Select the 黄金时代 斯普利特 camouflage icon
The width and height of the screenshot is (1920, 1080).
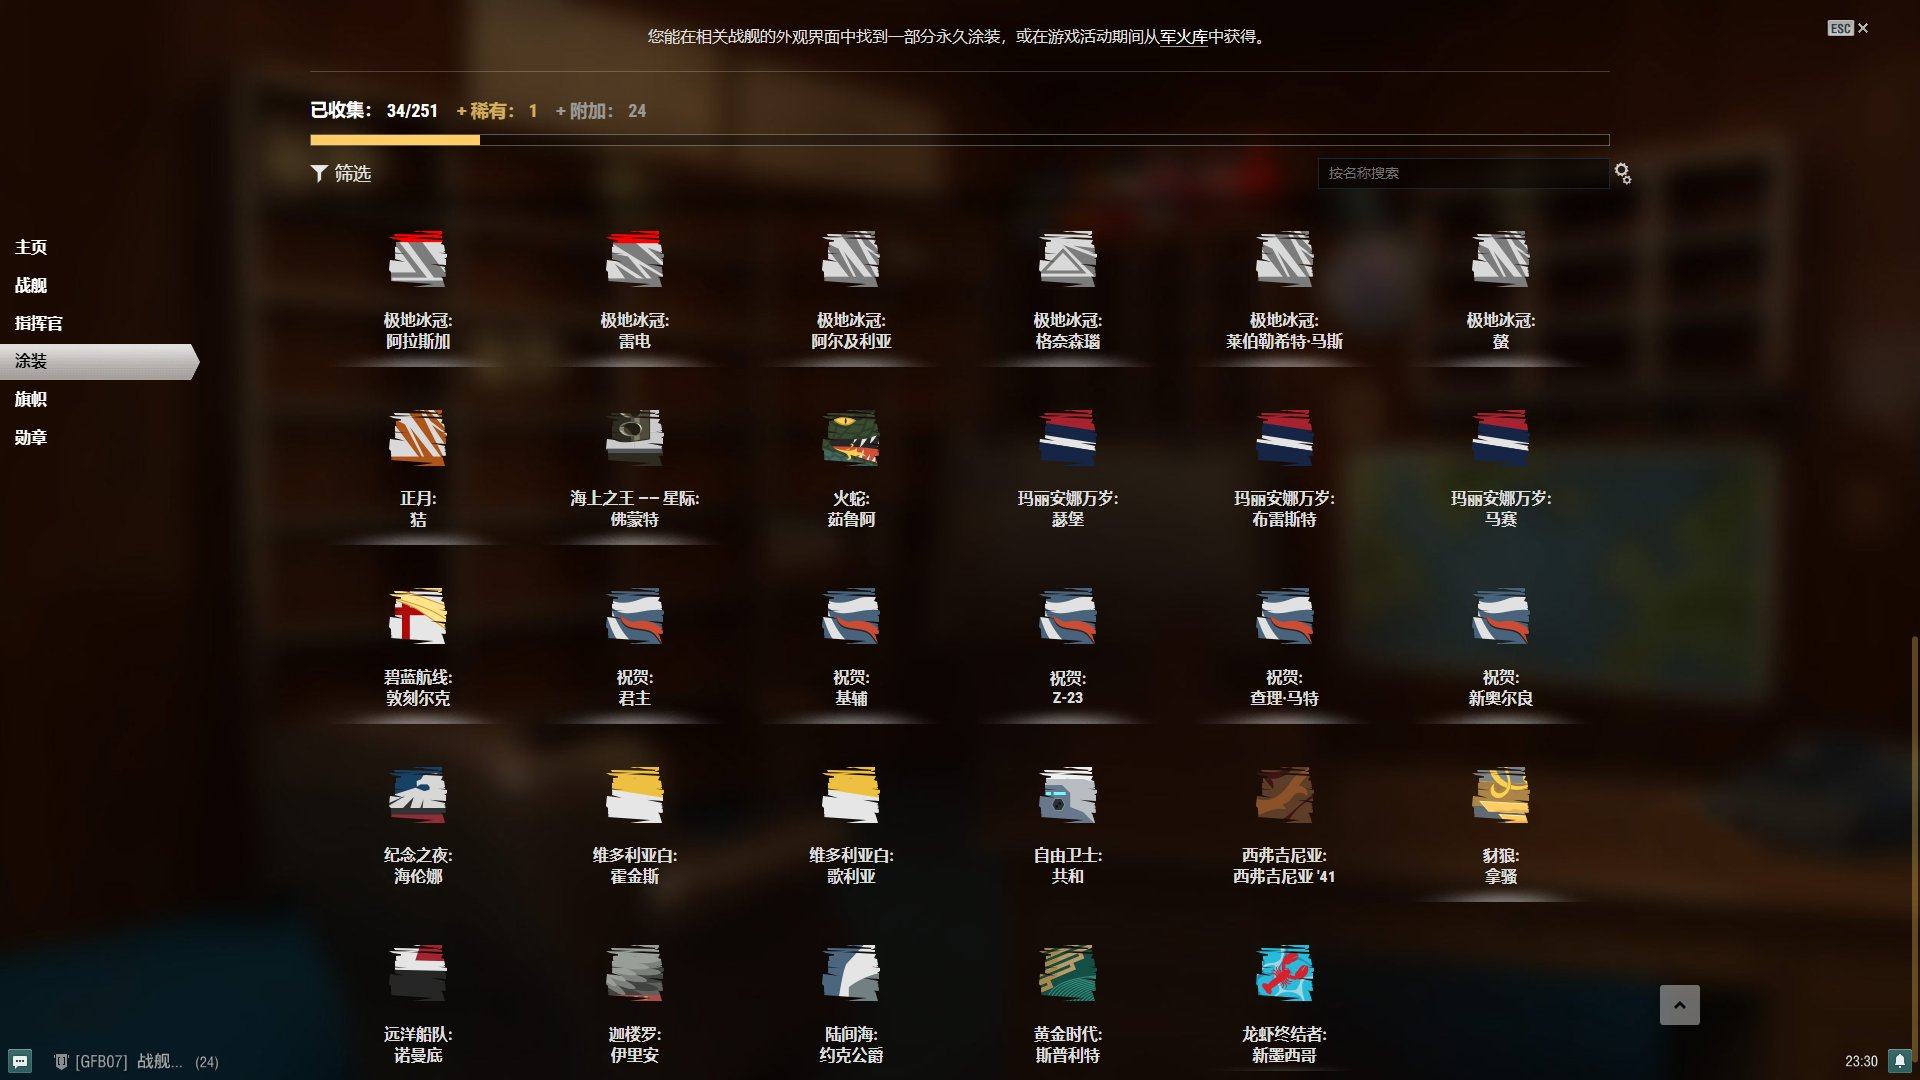point(1067,973)
